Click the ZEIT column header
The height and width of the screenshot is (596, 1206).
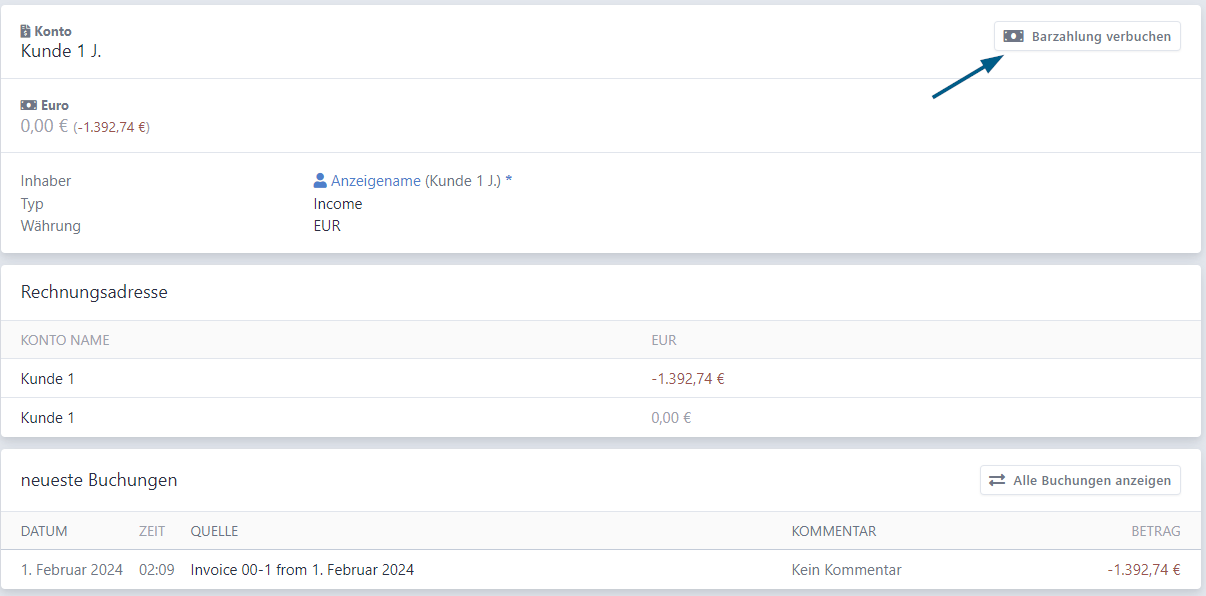coord(152,531)
